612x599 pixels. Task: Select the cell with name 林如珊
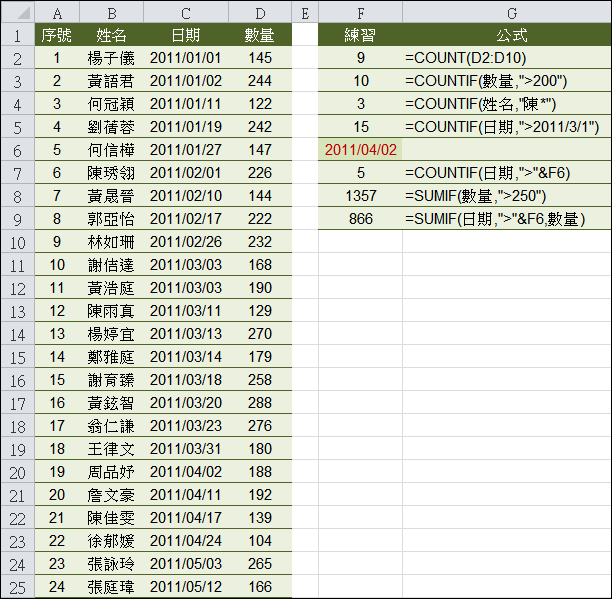[112, 242]
